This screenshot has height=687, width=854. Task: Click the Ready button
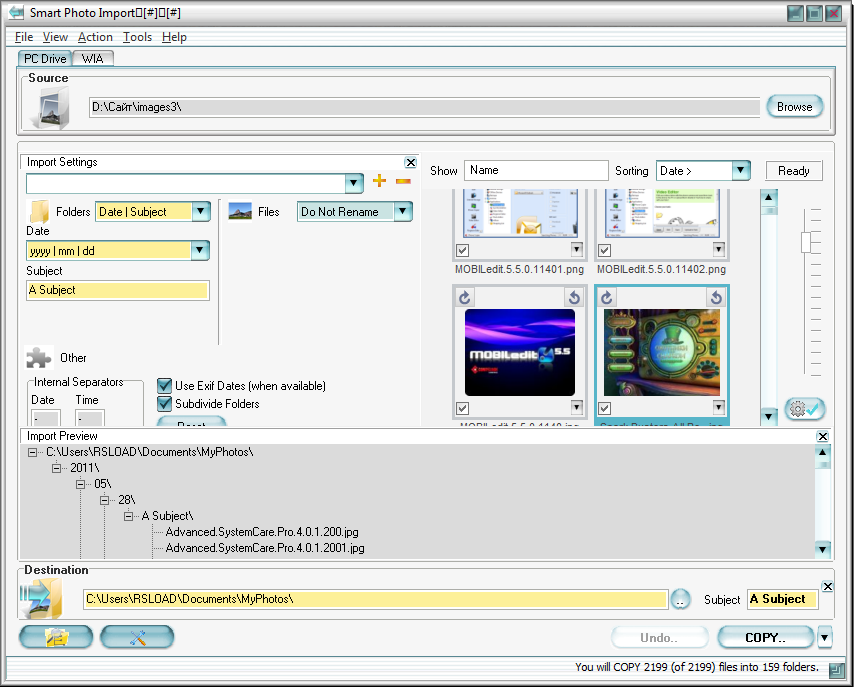click(x=794, y=171)
